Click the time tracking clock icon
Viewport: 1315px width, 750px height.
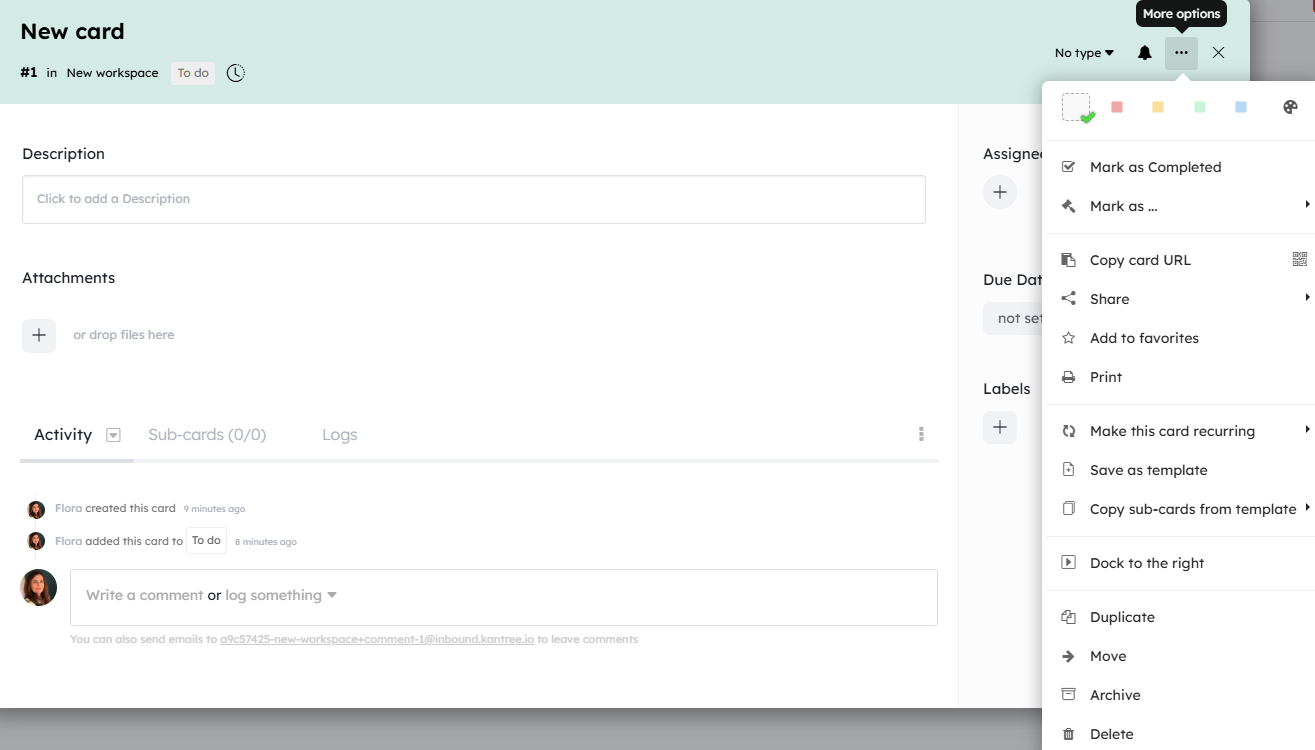click(235, 73)
